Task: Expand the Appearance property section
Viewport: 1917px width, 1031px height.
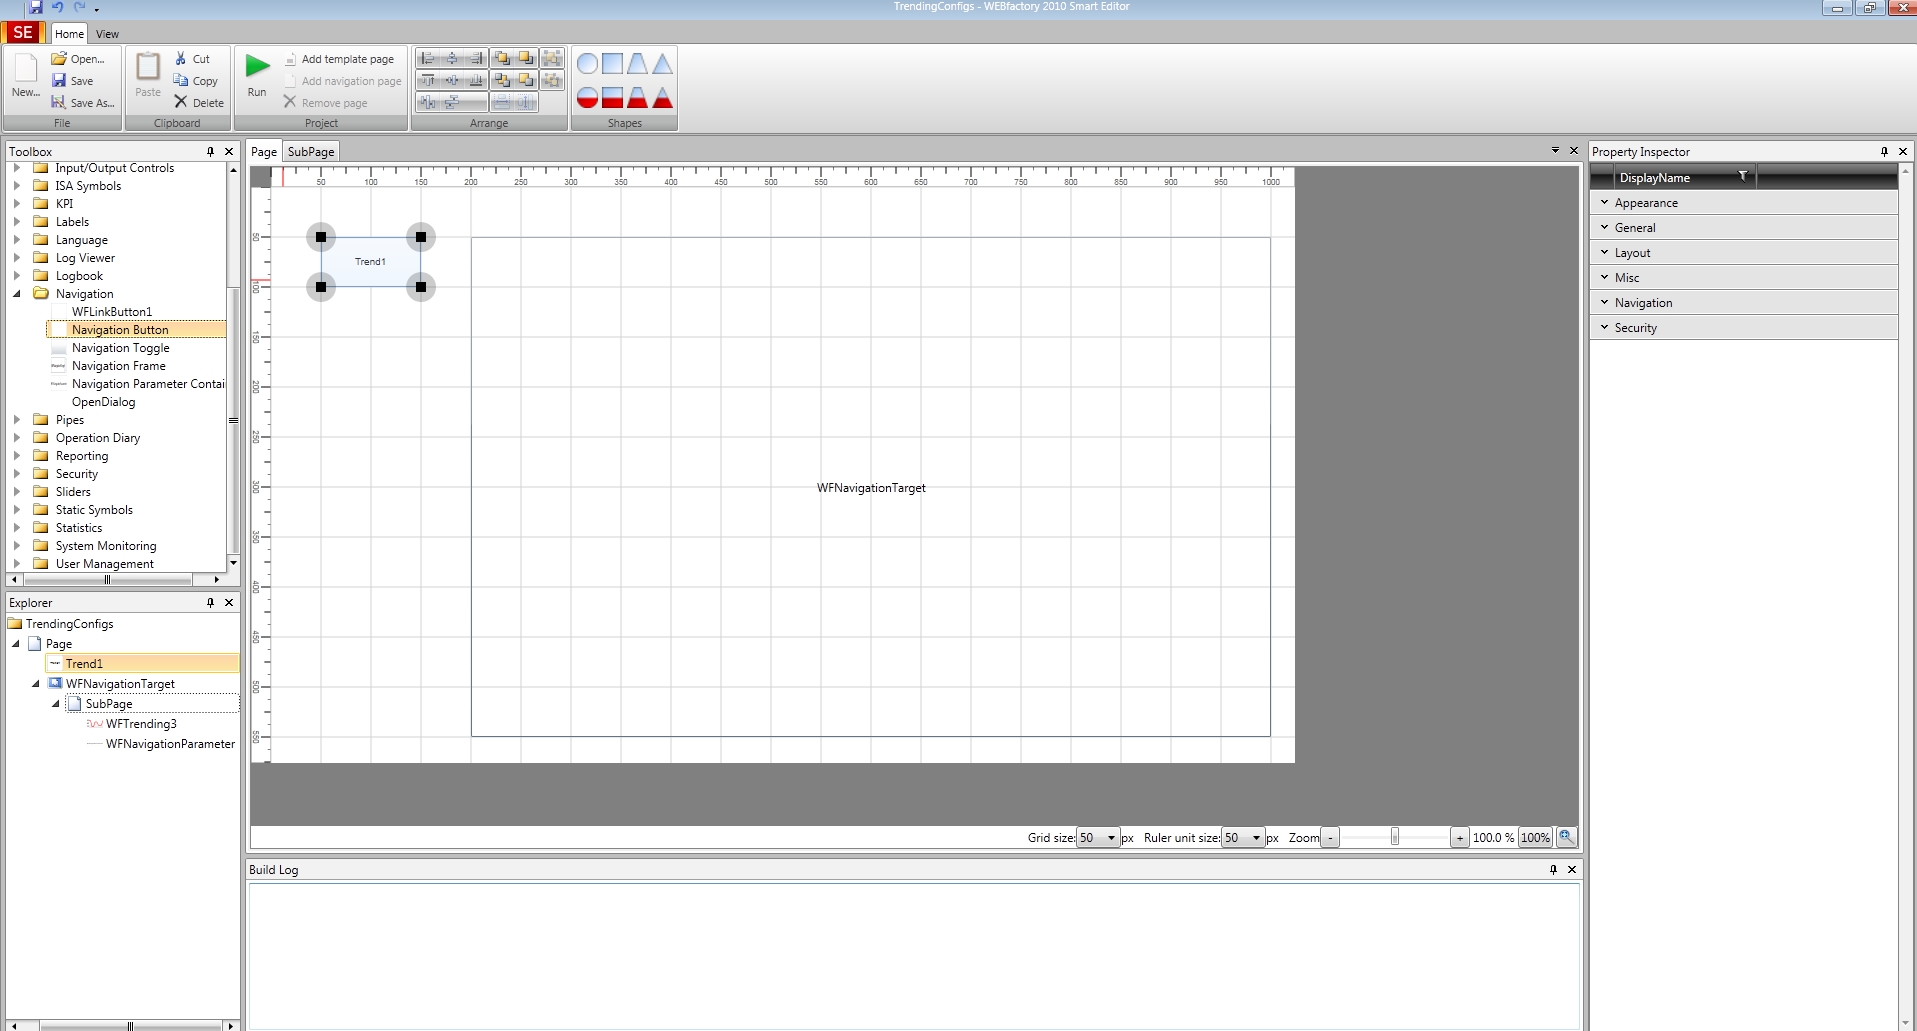Action: (x=1605, y=203)
